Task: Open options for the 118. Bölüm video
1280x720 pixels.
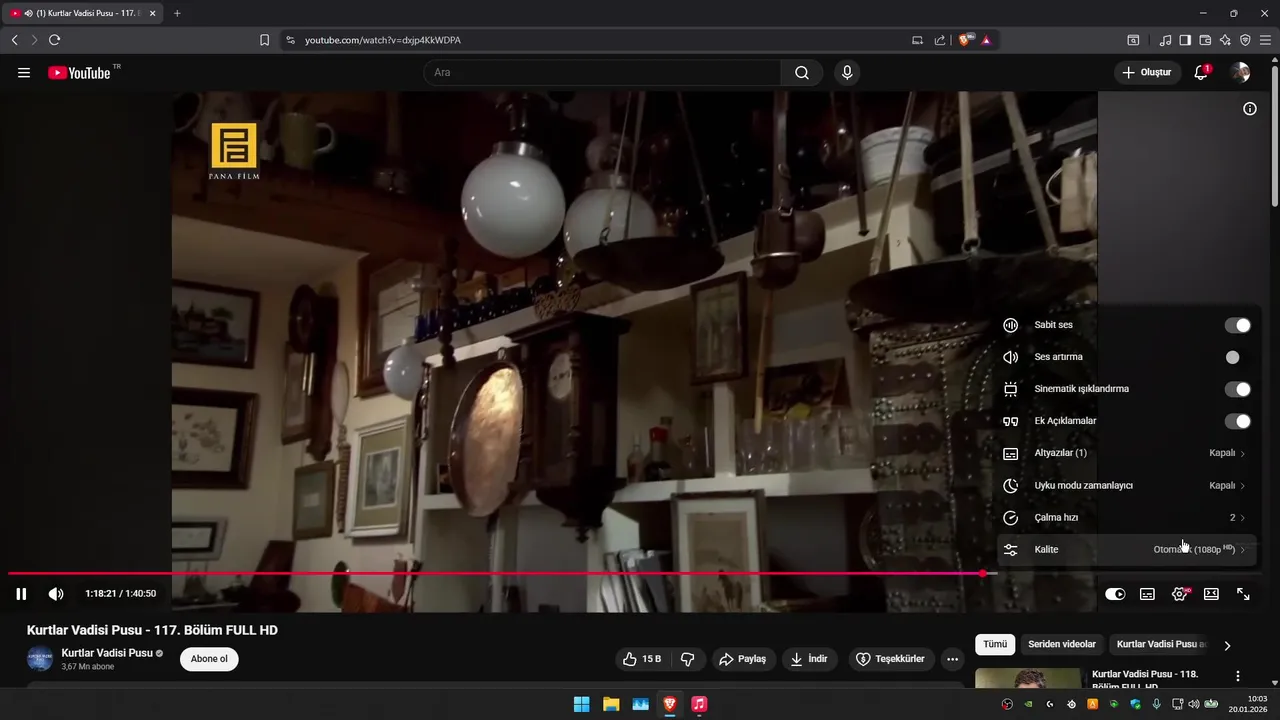Action: click(x=1238, y=676)
